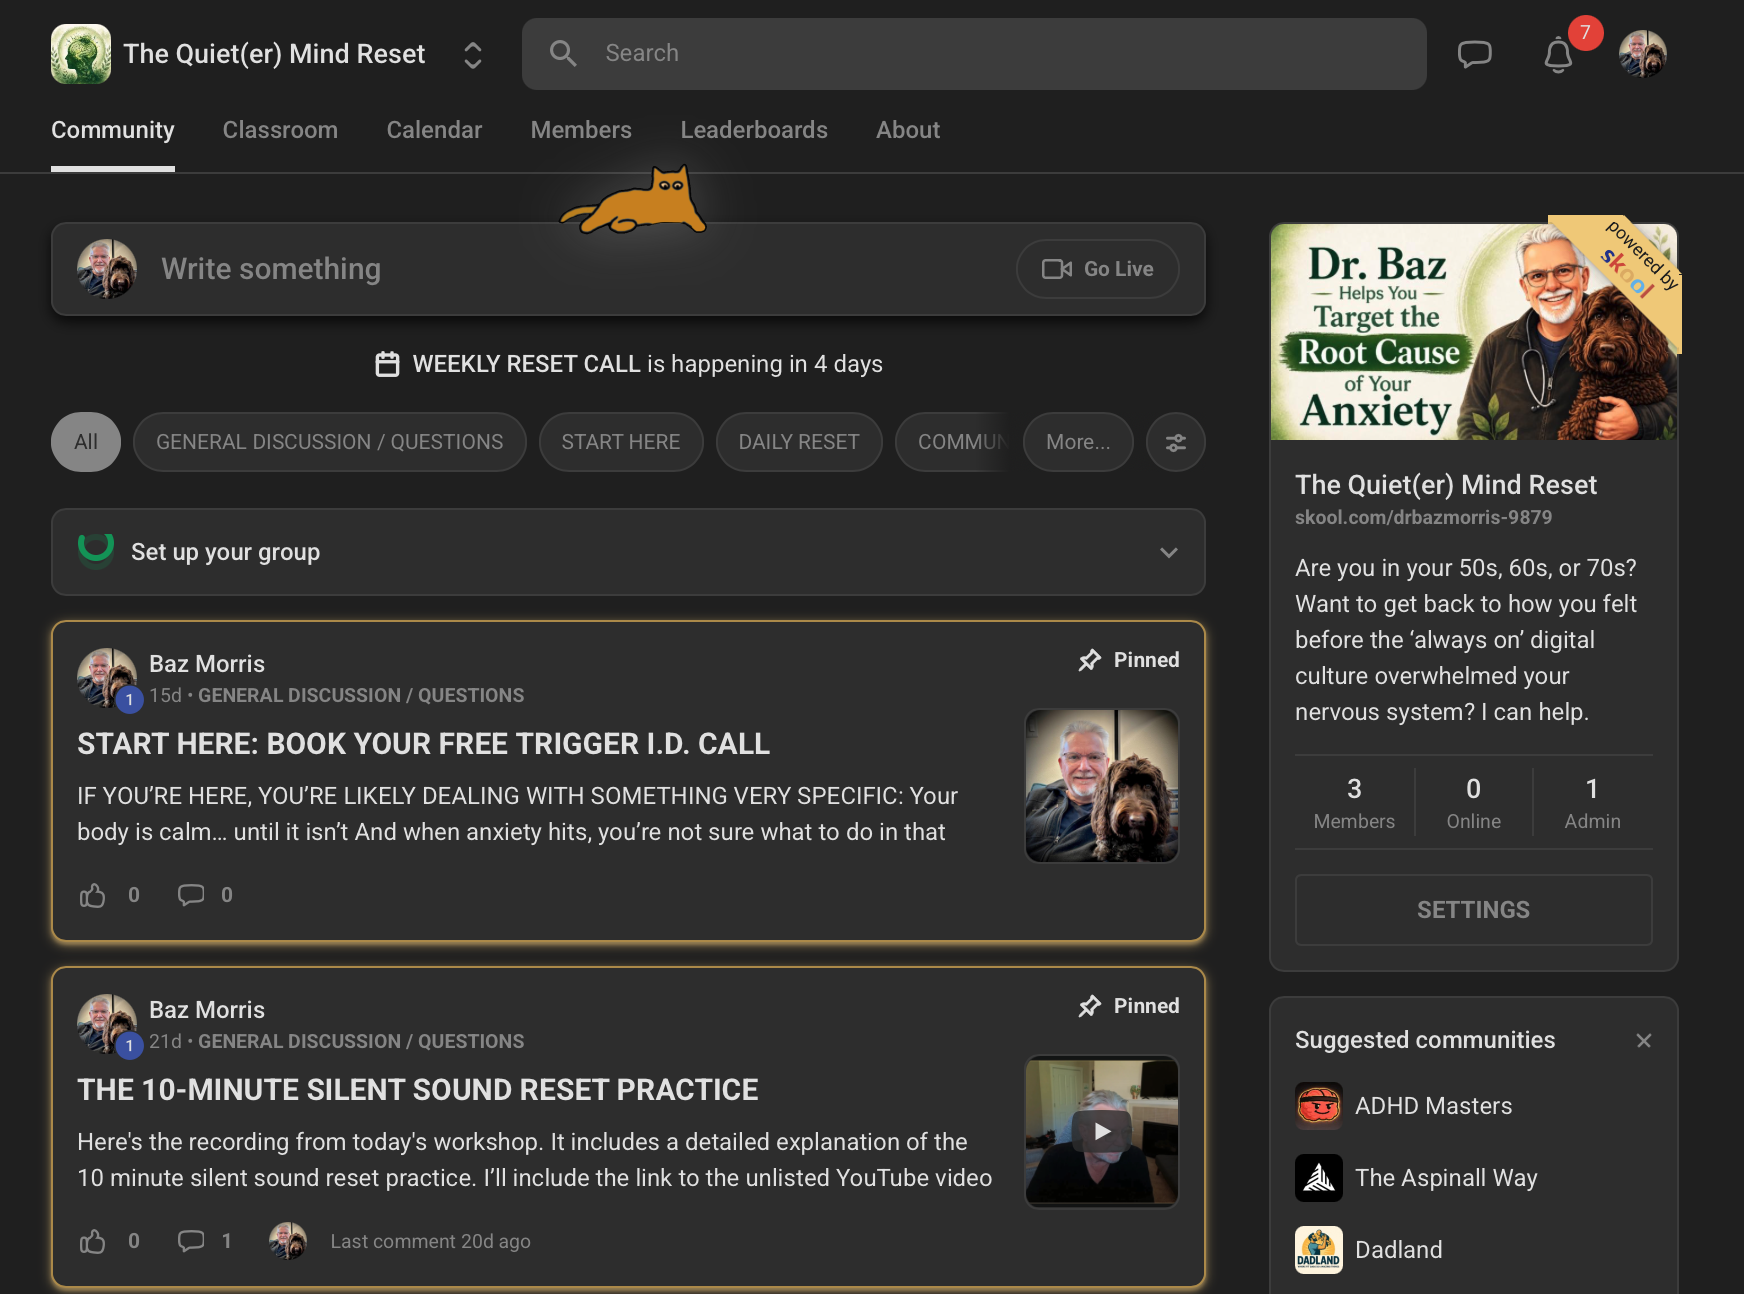Screen dimensions: 1744x1294
Task: Click the Write something post box
Action: tap(628, 269)
